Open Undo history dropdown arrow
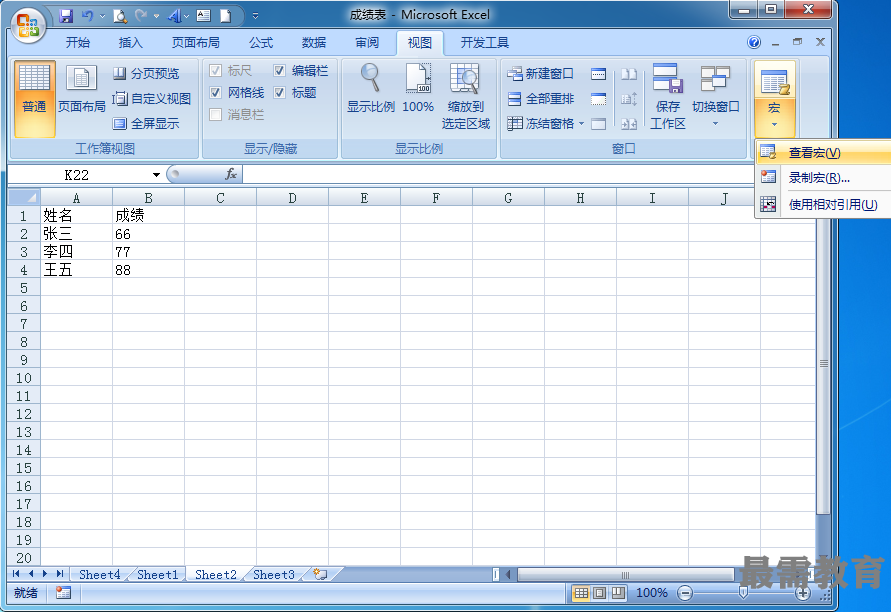Viewport: 891px width, 612px height. (x=102, y=16)
